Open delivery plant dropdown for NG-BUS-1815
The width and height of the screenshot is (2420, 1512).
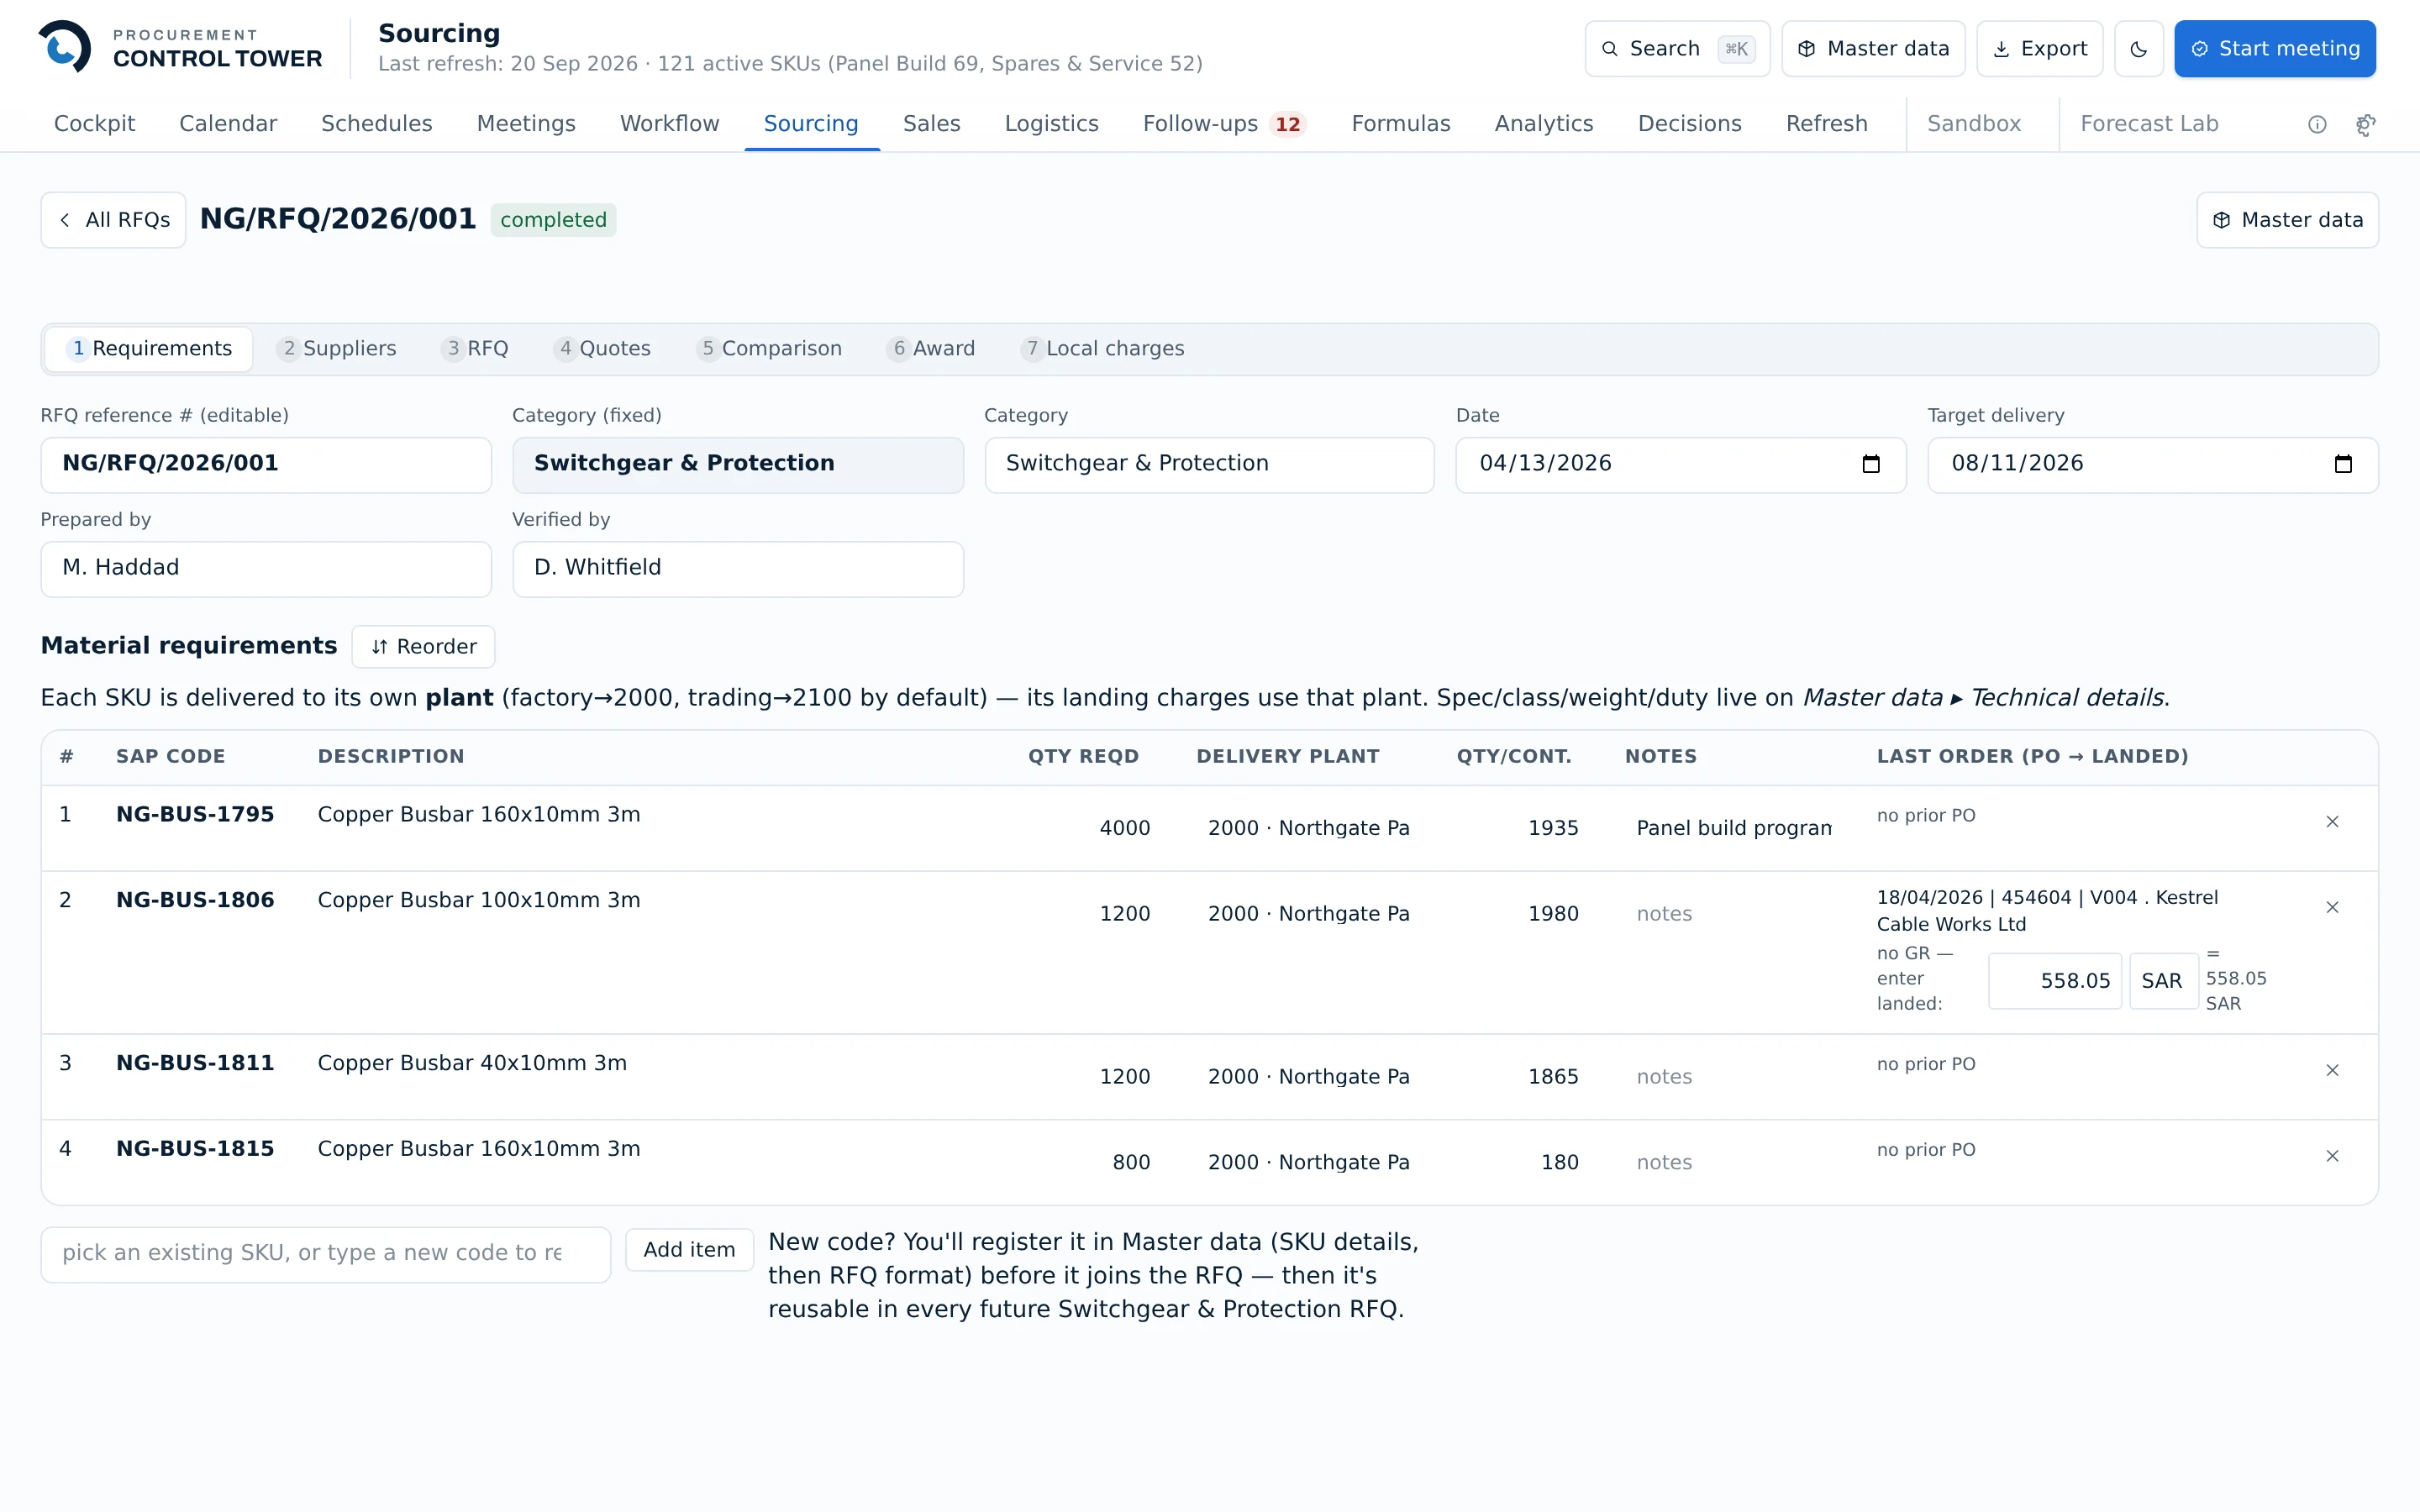(x=1309, y=1163)
